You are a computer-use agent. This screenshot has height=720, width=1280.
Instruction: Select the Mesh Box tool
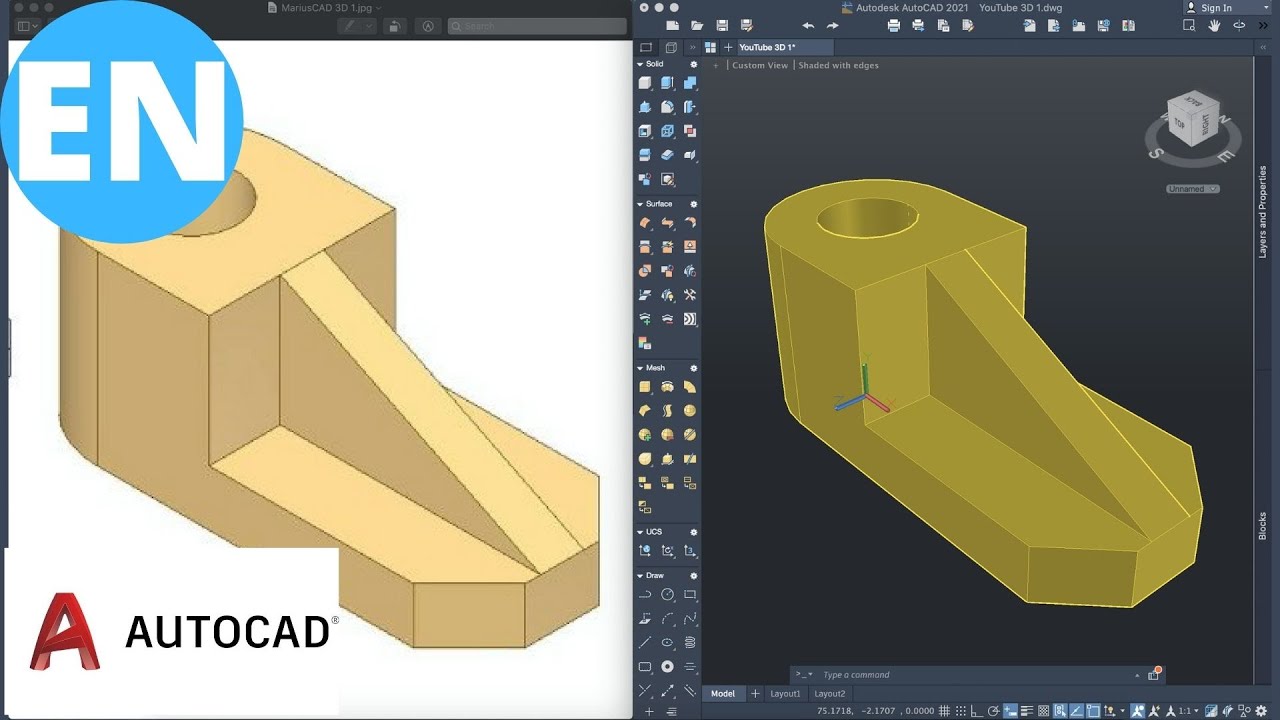(644, 387)
